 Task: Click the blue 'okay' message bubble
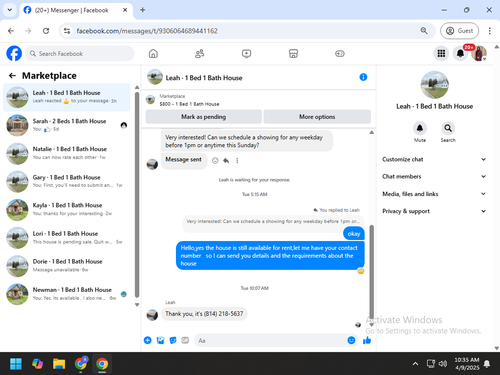354,234
